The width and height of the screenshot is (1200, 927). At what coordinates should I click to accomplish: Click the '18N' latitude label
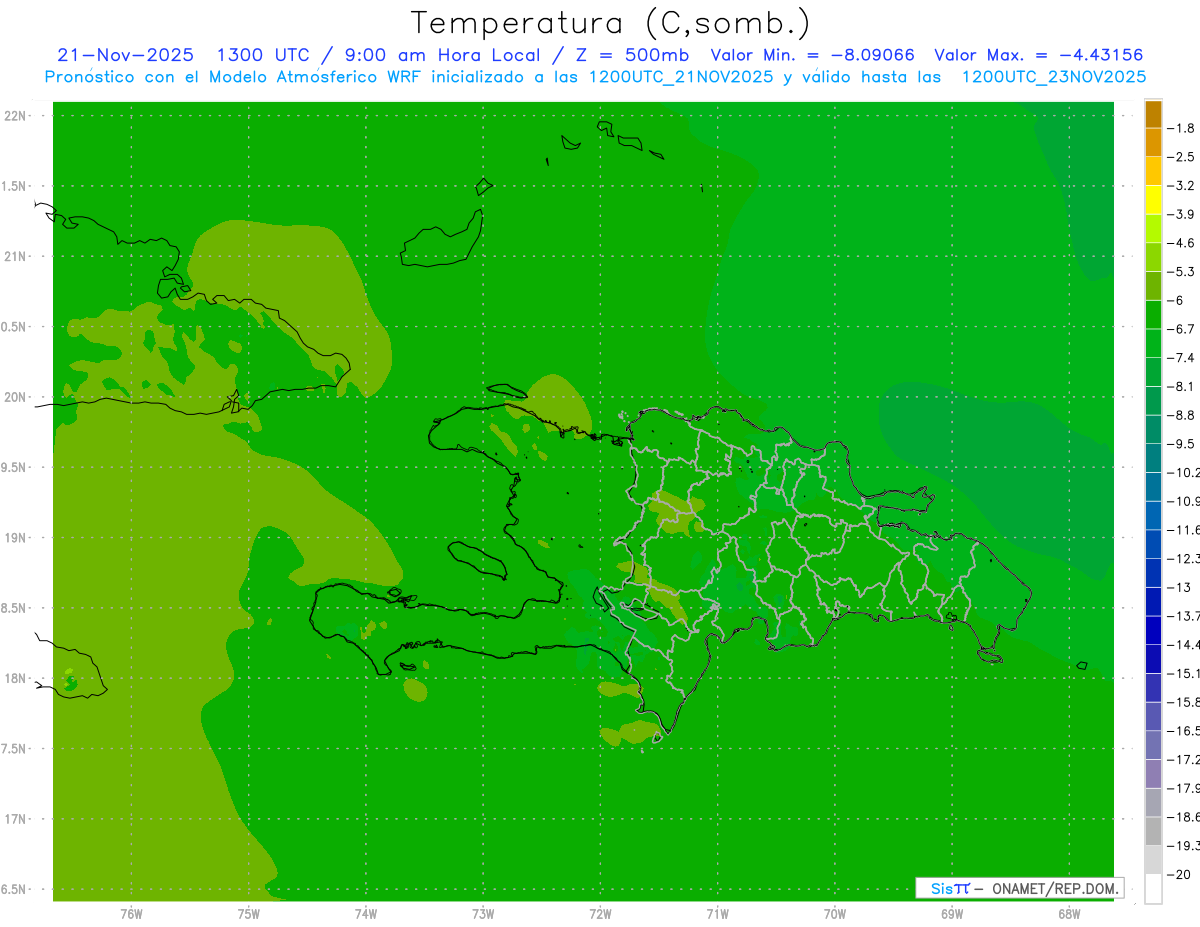[17, 679]
